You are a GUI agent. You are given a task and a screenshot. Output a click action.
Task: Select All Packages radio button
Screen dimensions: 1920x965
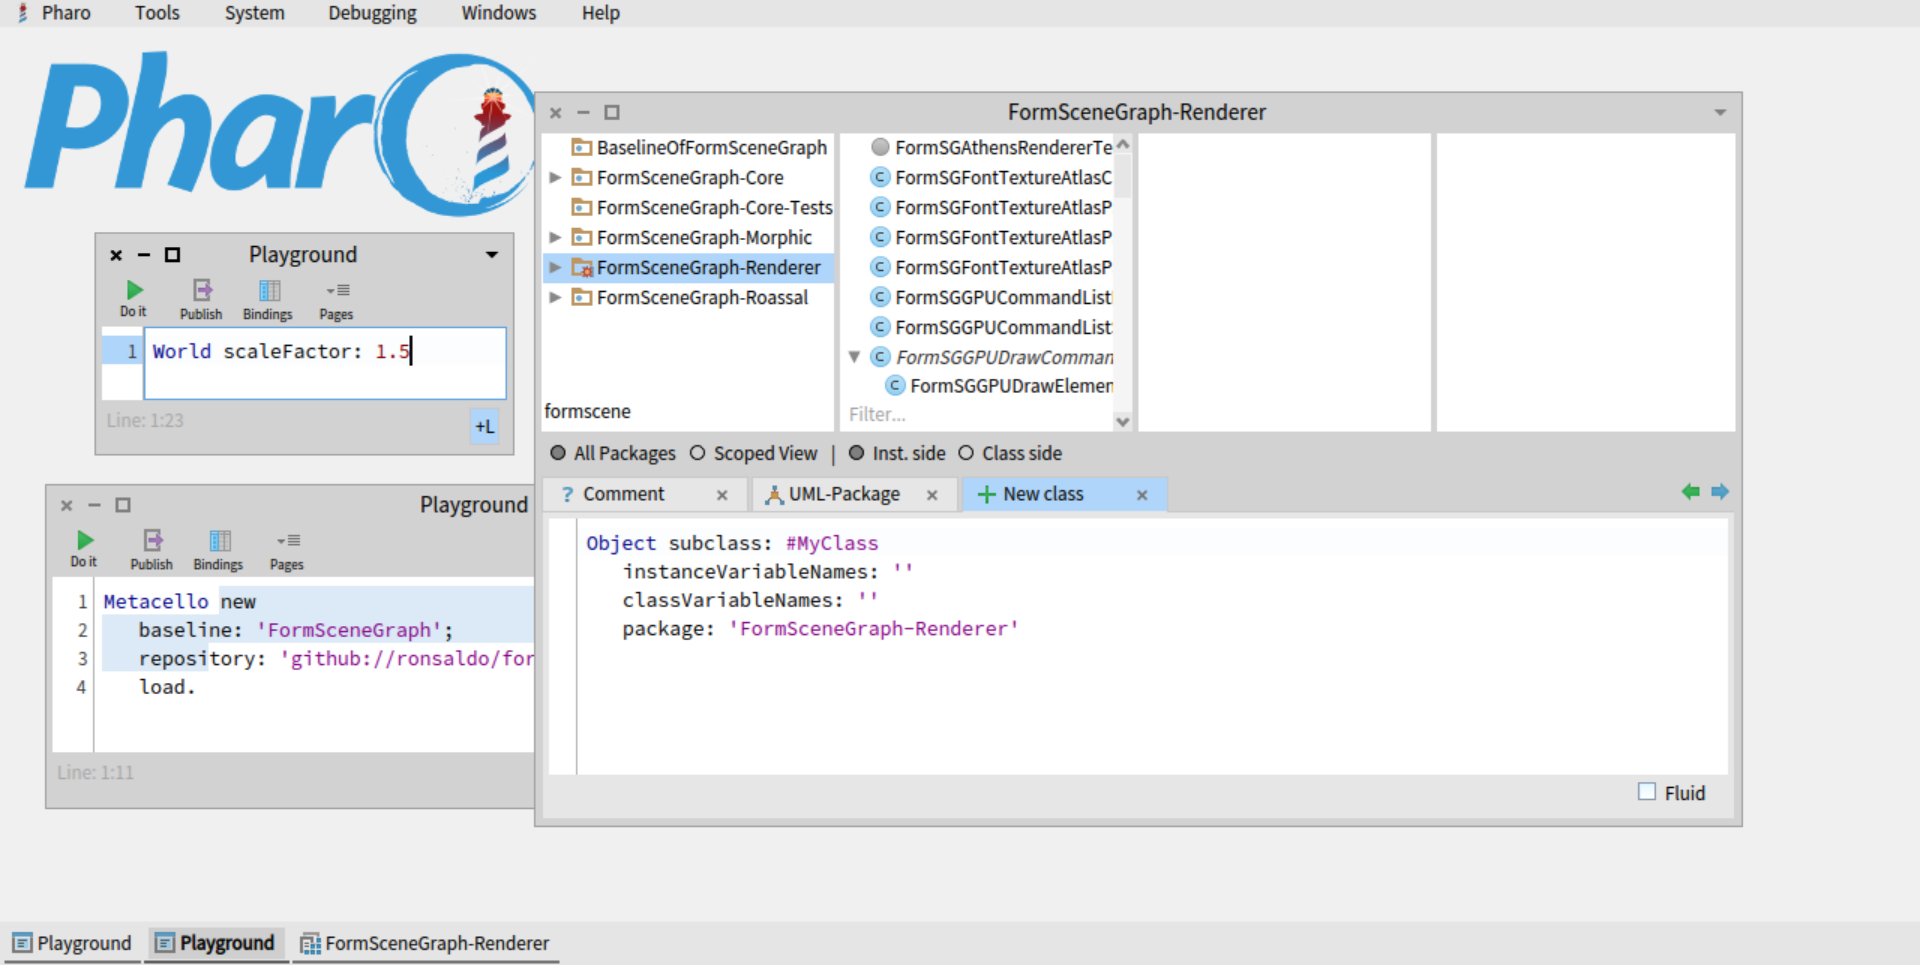point(558,453)
